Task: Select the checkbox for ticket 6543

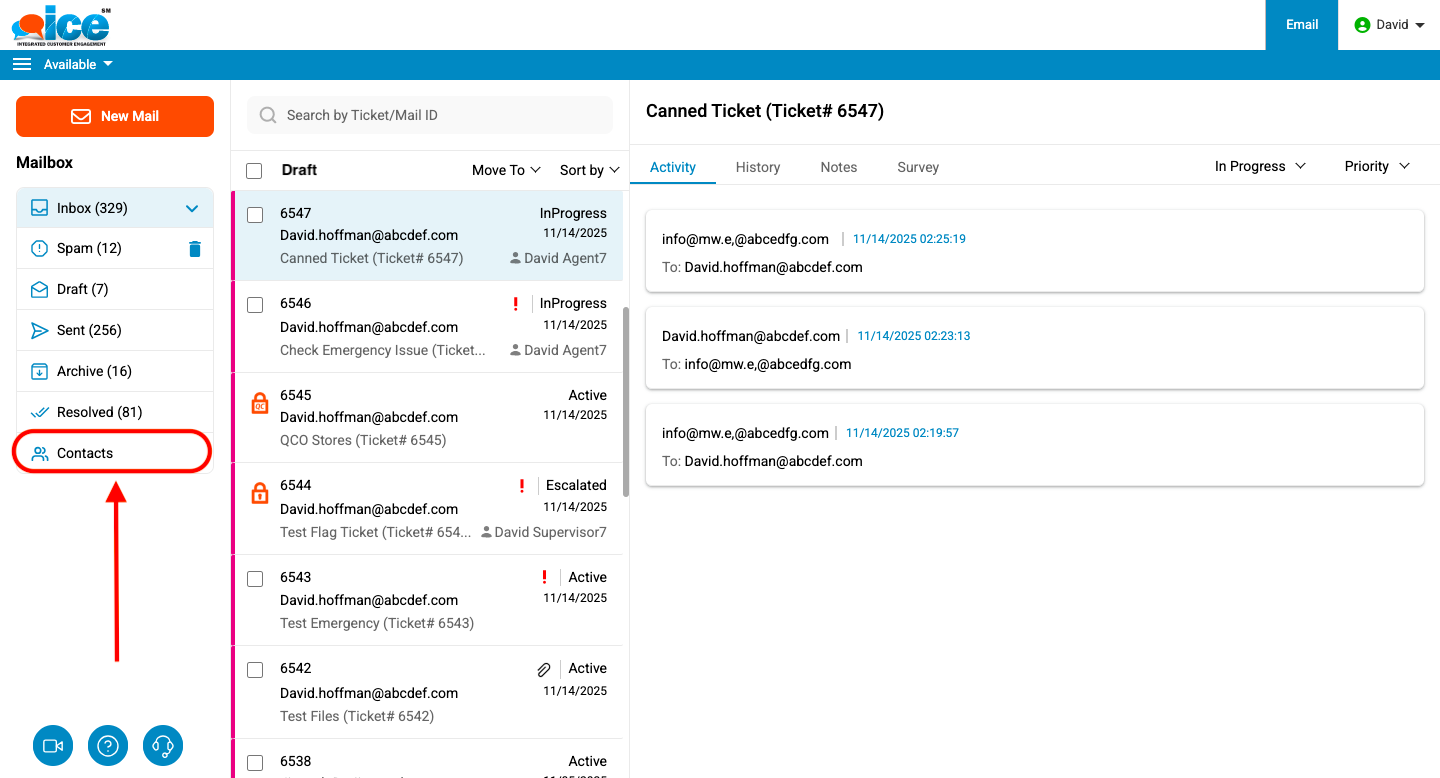Action: [x=255, y=579]
